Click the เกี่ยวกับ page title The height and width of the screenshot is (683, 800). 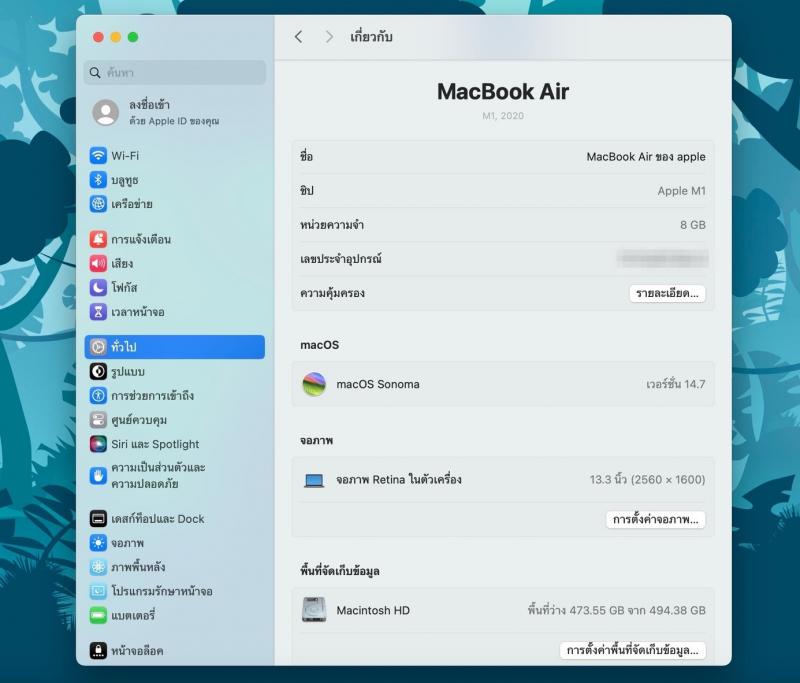pyautogui.click(x=371, y=37)
